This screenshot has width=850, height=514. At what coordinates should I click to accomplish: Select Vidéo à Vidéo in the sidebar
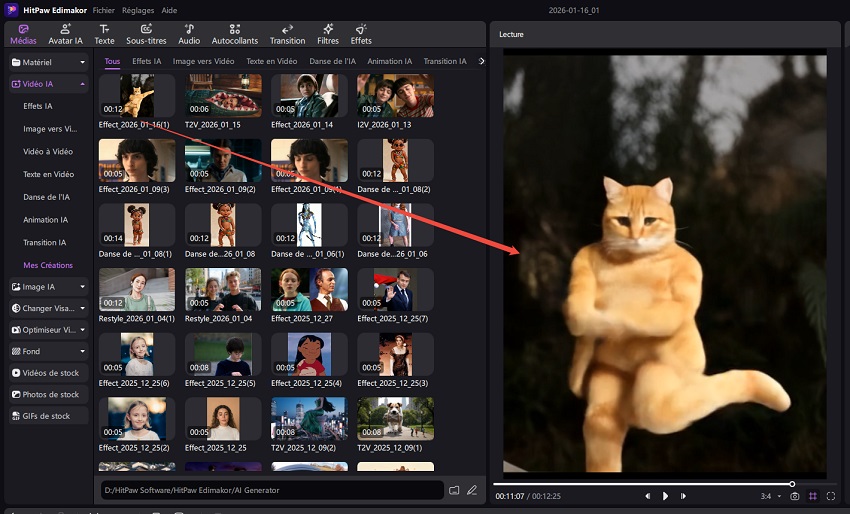pos(48,152)
